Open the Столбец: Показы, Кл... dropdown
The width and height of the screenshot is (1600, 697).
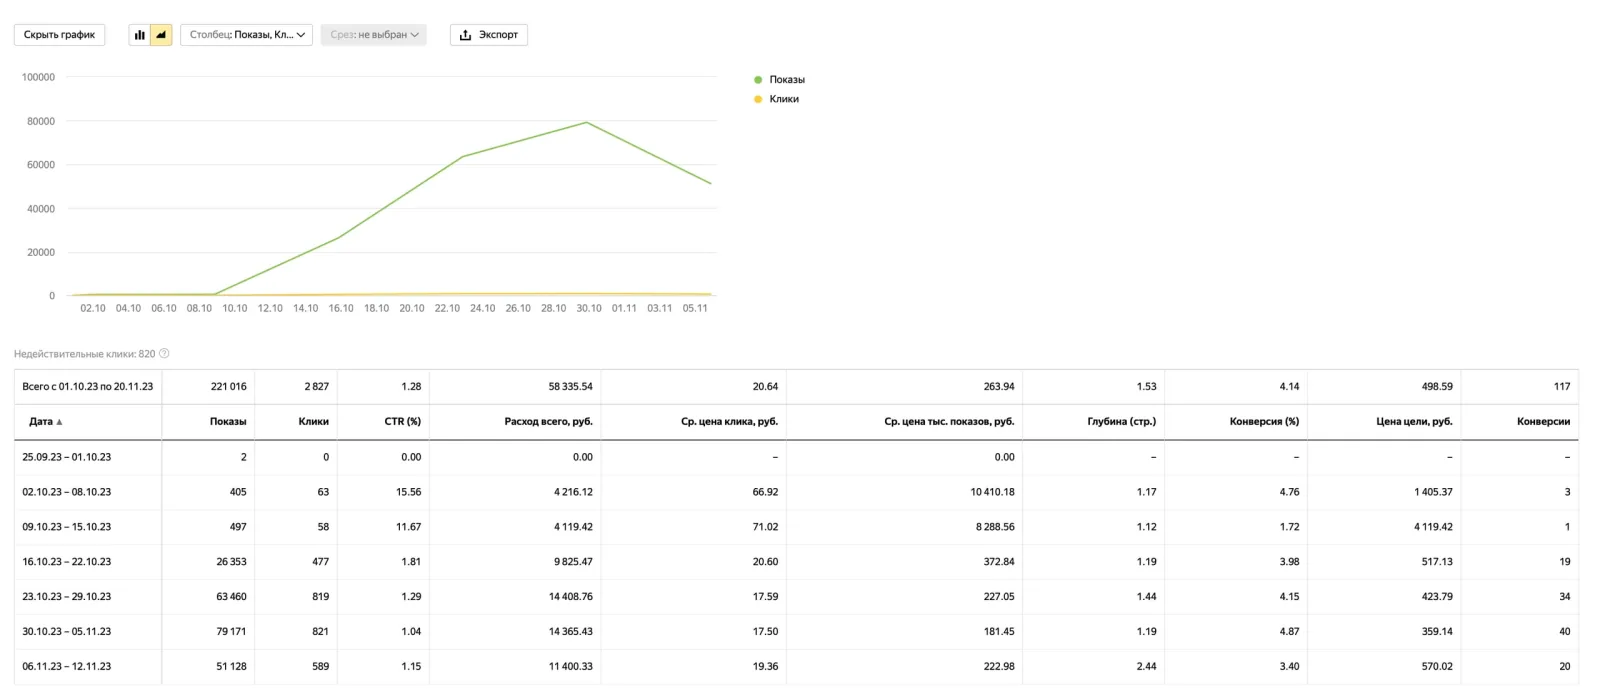(246, 35)
